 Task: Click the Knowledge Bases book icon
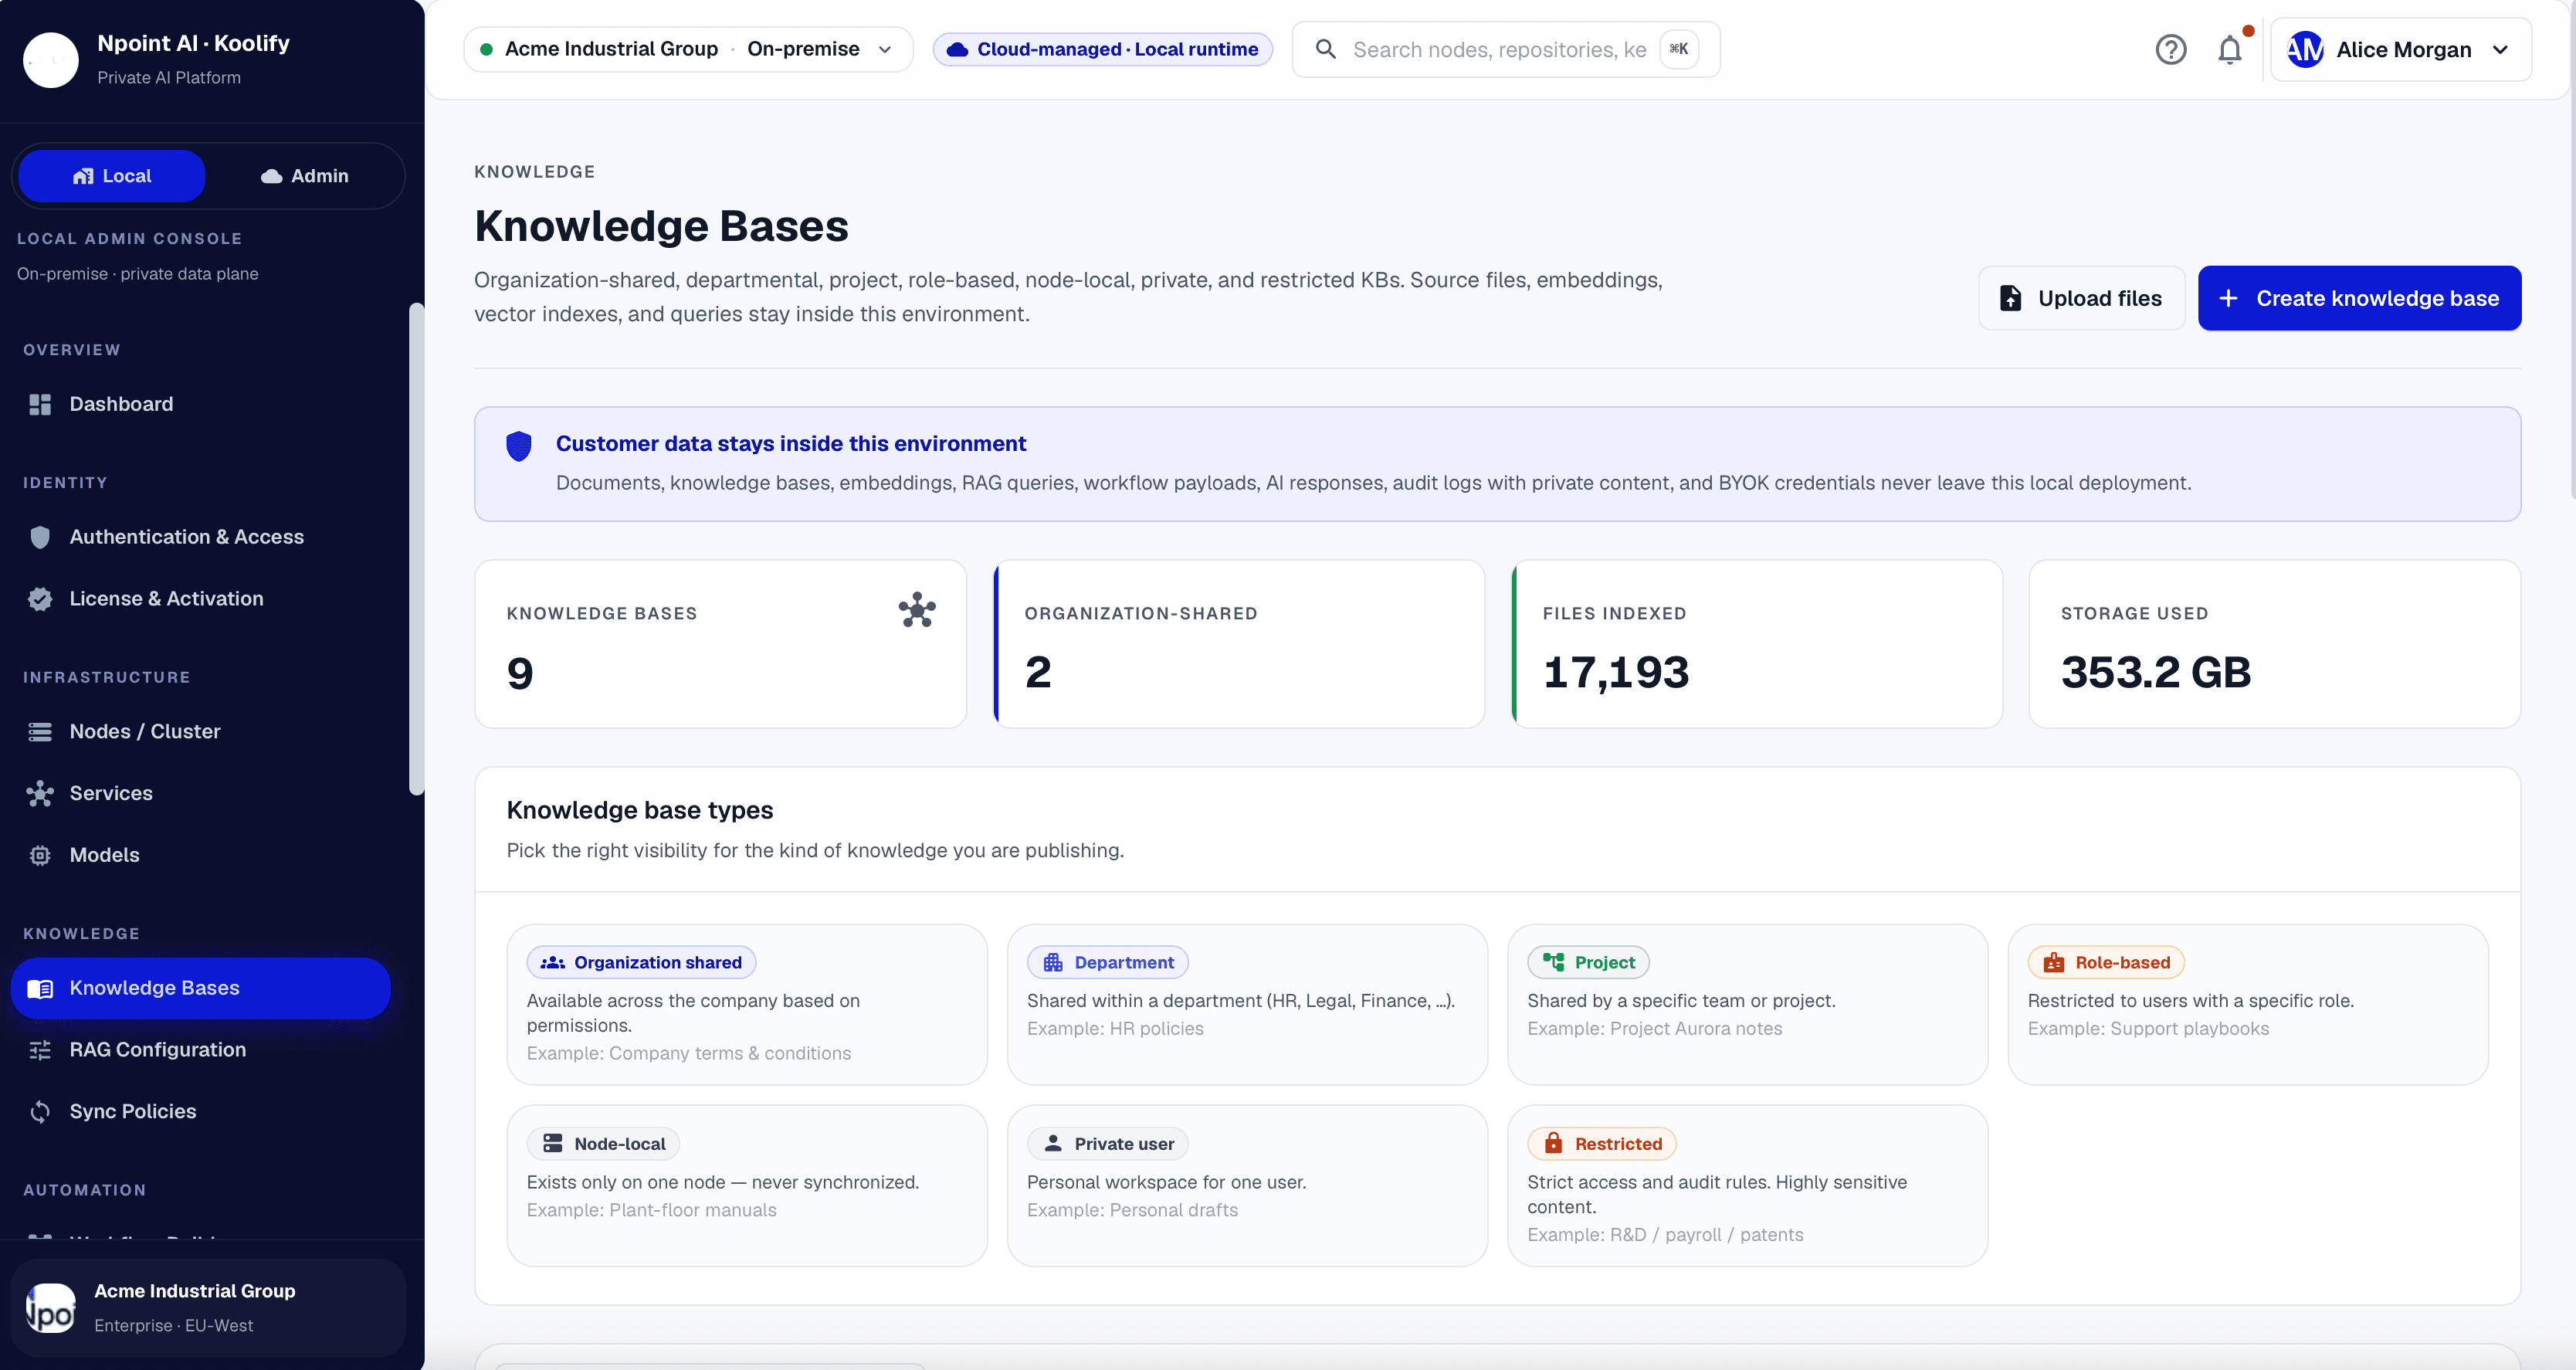pyautogui.click(x=40, y=989)
